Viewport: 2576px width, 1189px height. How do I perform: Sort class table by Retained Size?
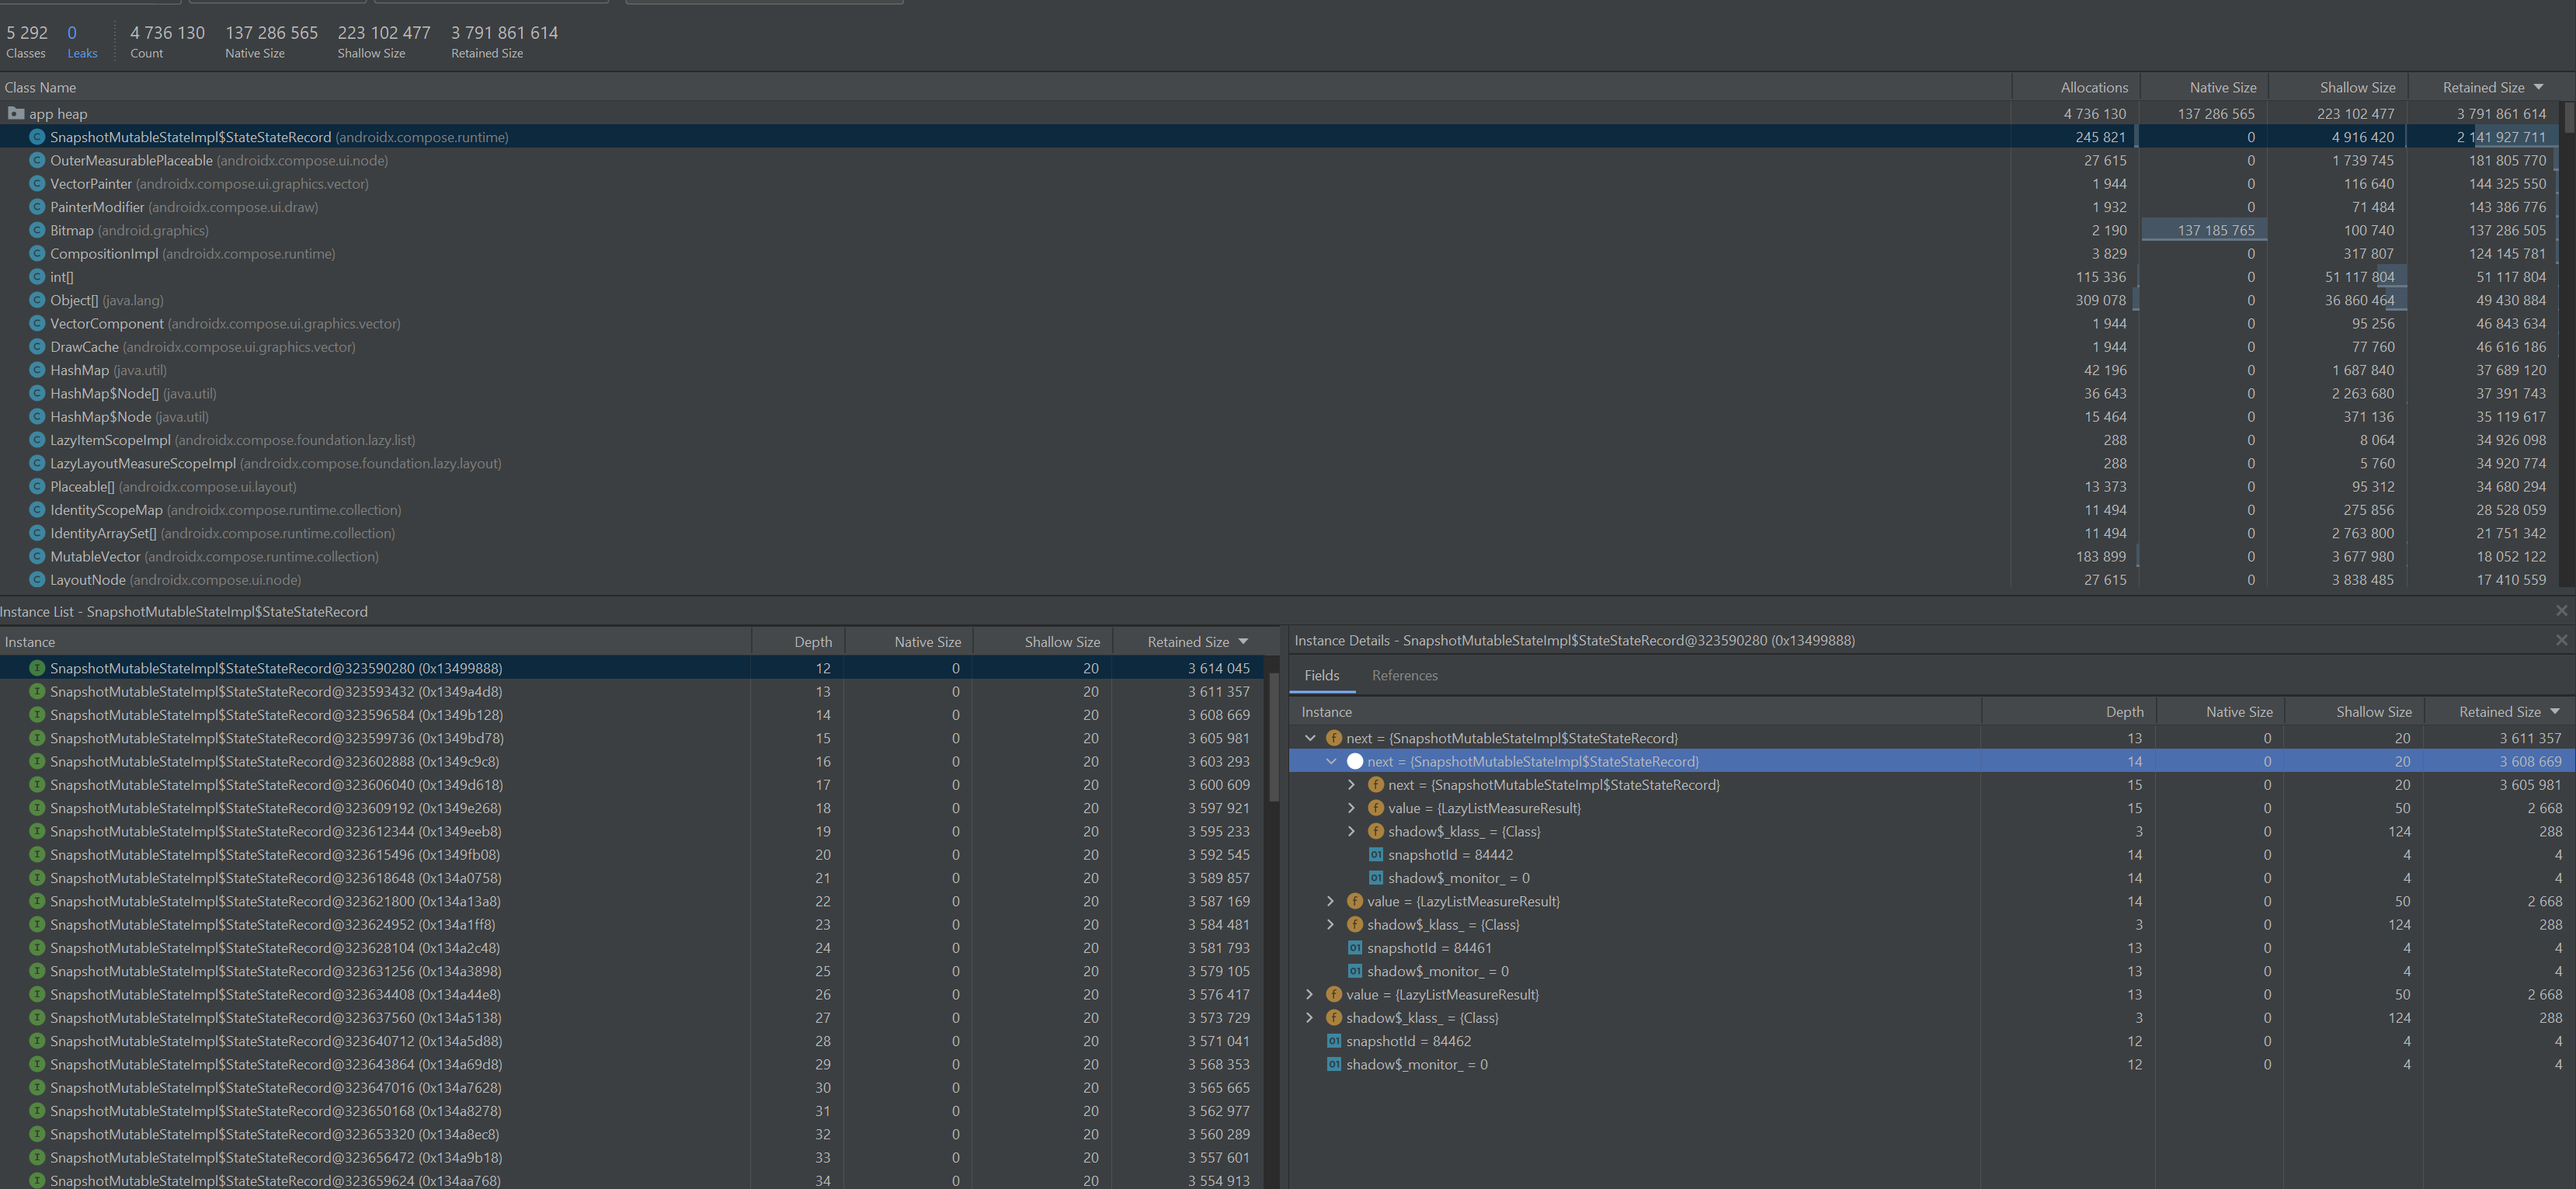pyautogui.click(x=2484, y=88)
